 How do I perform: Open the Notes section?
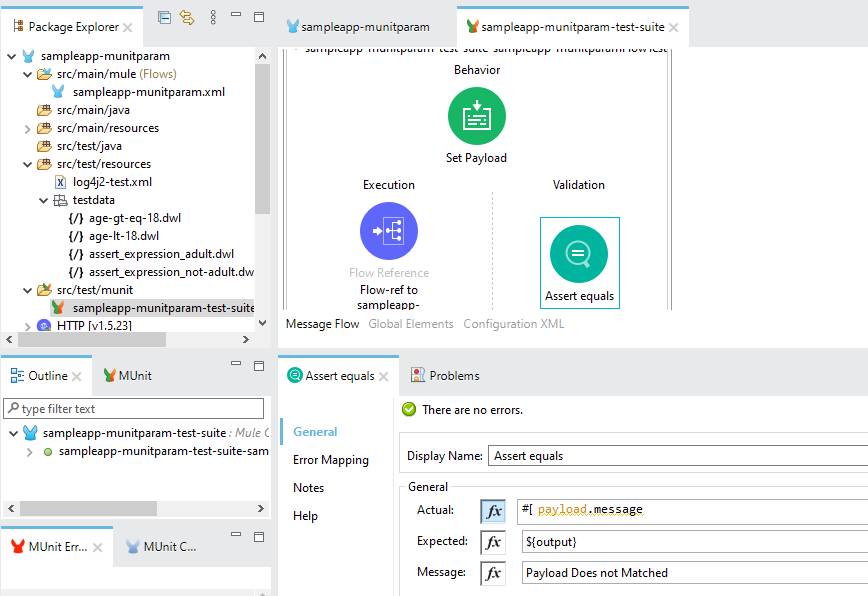point(308,488)
